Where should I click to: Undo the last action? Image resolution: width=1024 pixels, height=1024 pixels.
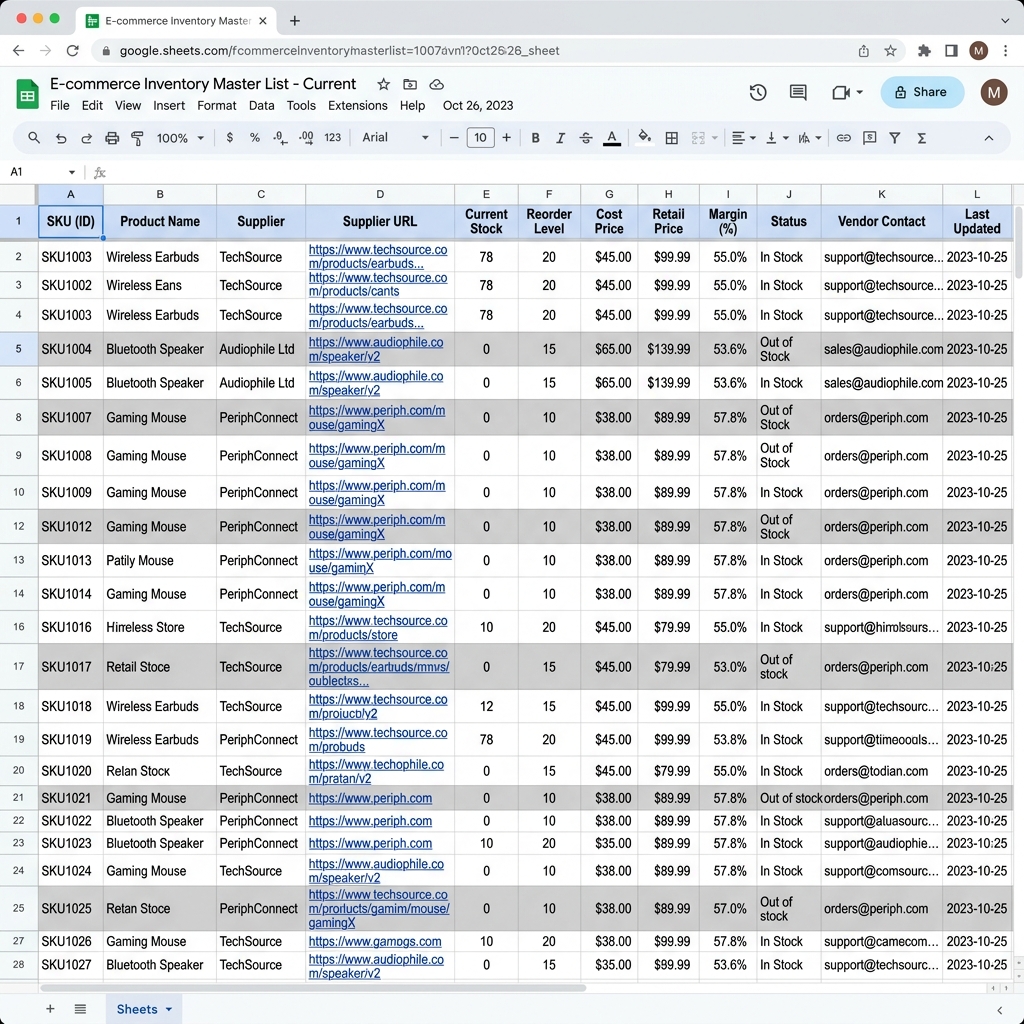coord(61,138)
